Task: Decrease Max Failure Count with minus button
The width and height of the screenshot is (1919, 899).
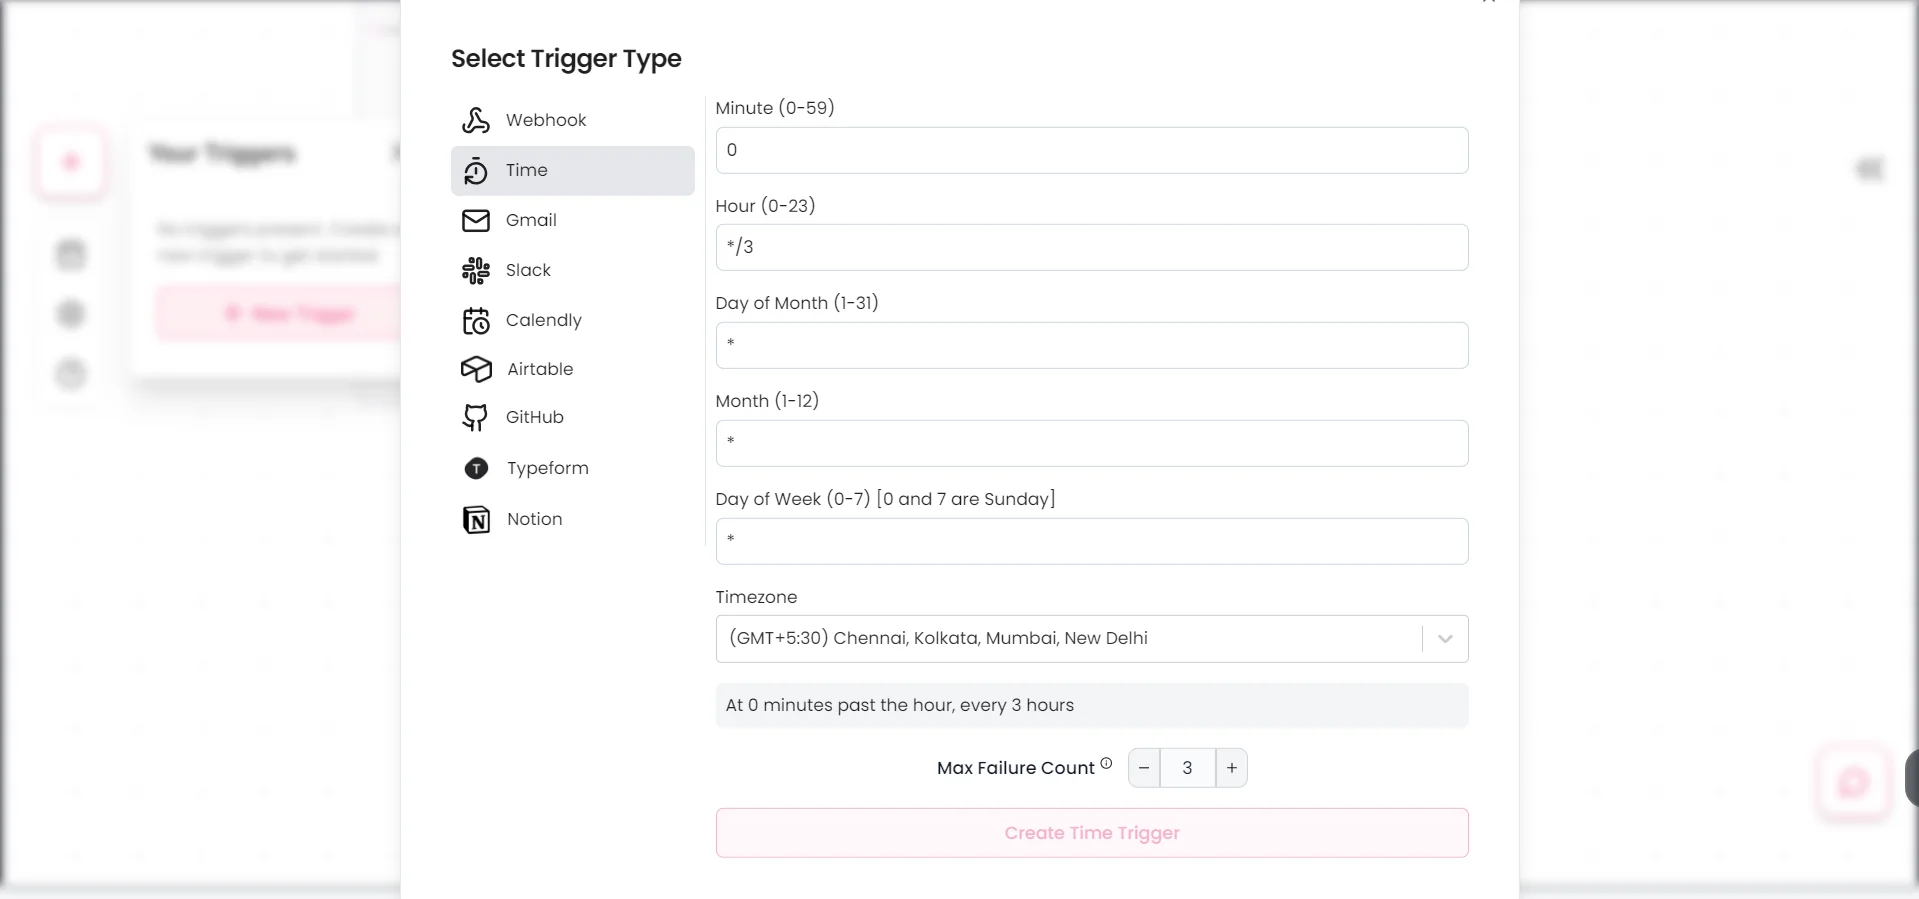Action: tap(1144, 768)
